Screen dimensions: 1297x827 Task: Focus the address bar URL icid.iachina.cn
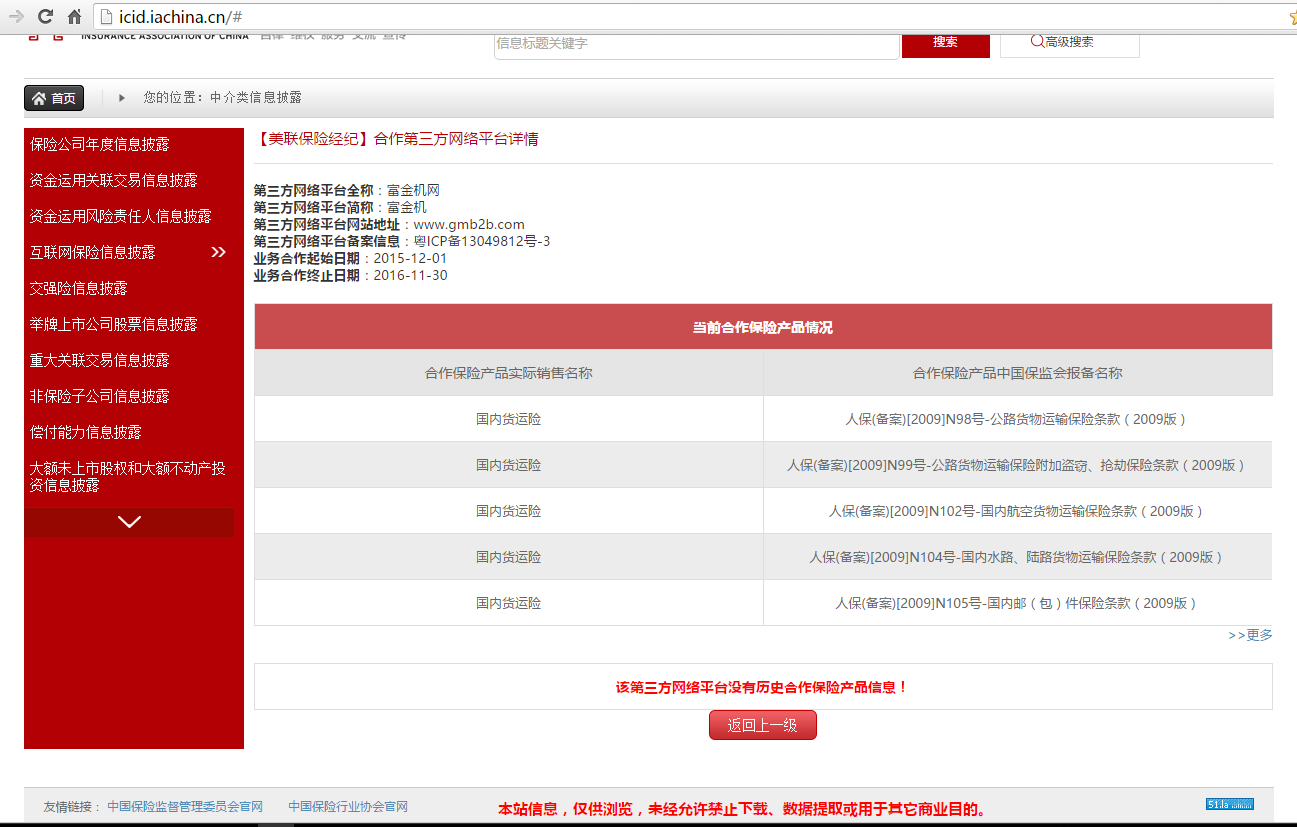click(181, 17)
